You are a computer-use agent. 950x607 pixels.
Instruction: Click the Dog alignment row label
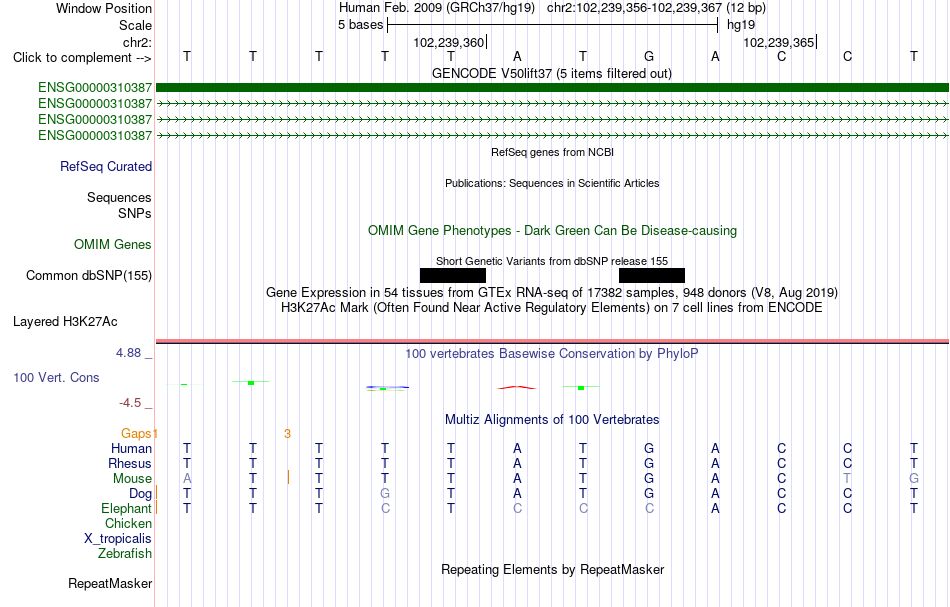click(140, 494)
